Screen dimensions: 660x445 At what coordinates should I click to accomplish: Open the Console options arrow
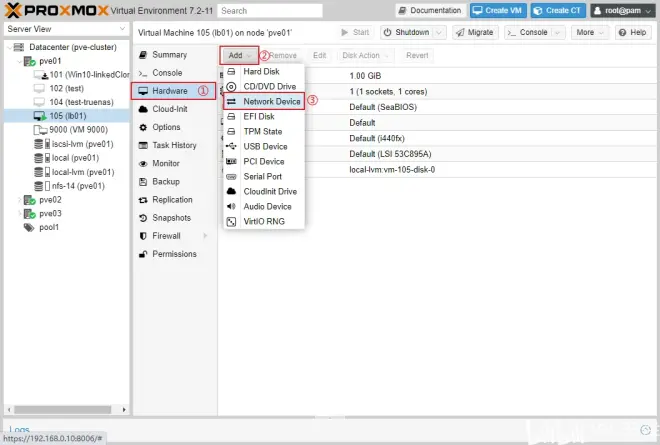(x=558, y=32)
